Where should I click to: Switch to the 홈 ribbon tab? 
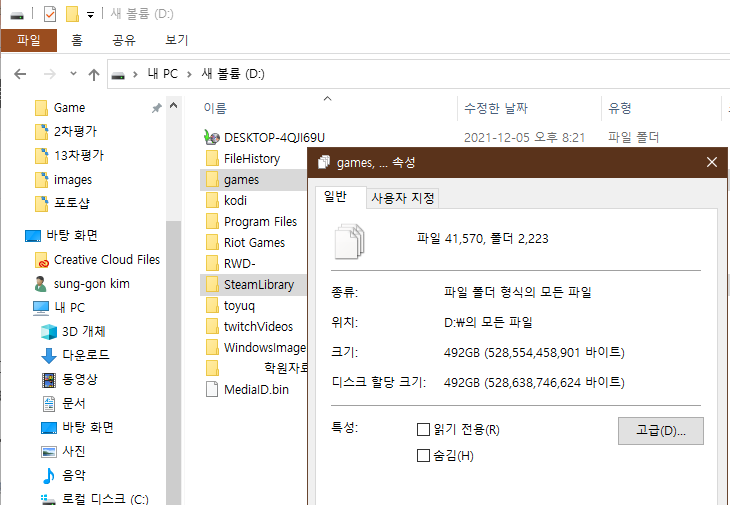[77, 40]
